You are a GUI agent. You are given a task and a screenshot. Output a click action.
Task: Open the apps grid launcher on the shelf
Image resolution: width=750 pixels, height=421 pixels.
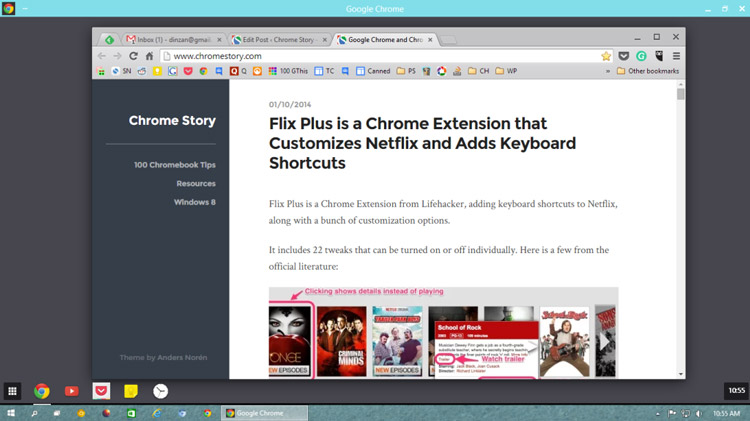12,391
